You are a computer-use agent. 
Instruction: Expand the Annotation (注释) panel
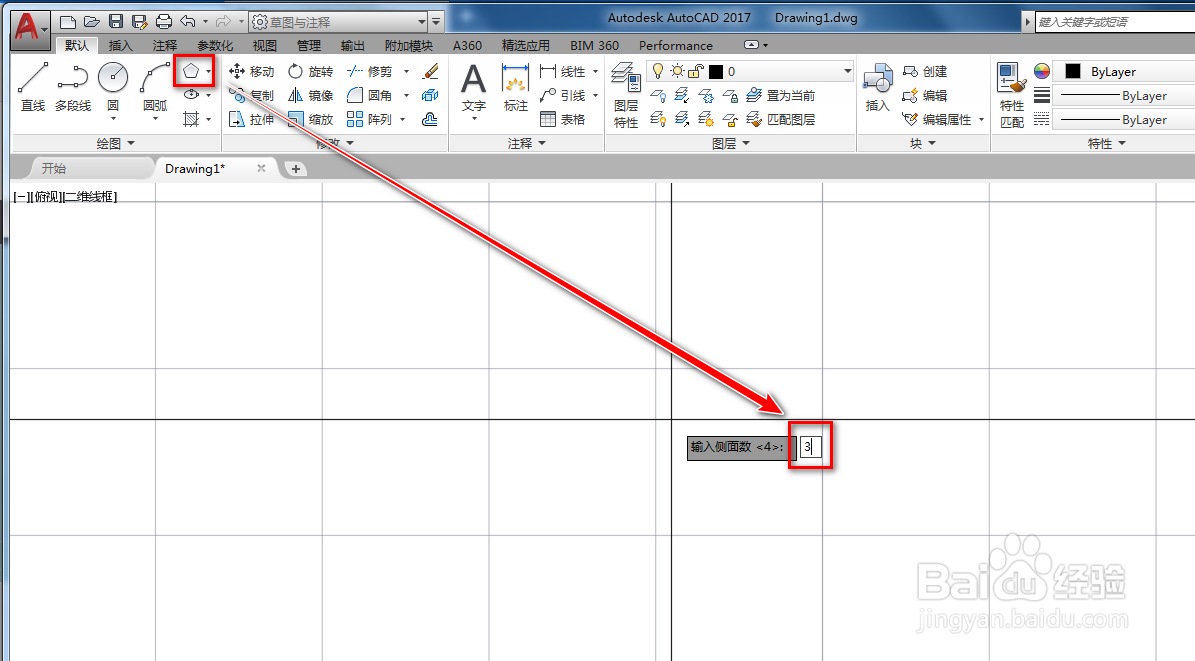coord(527,143)
